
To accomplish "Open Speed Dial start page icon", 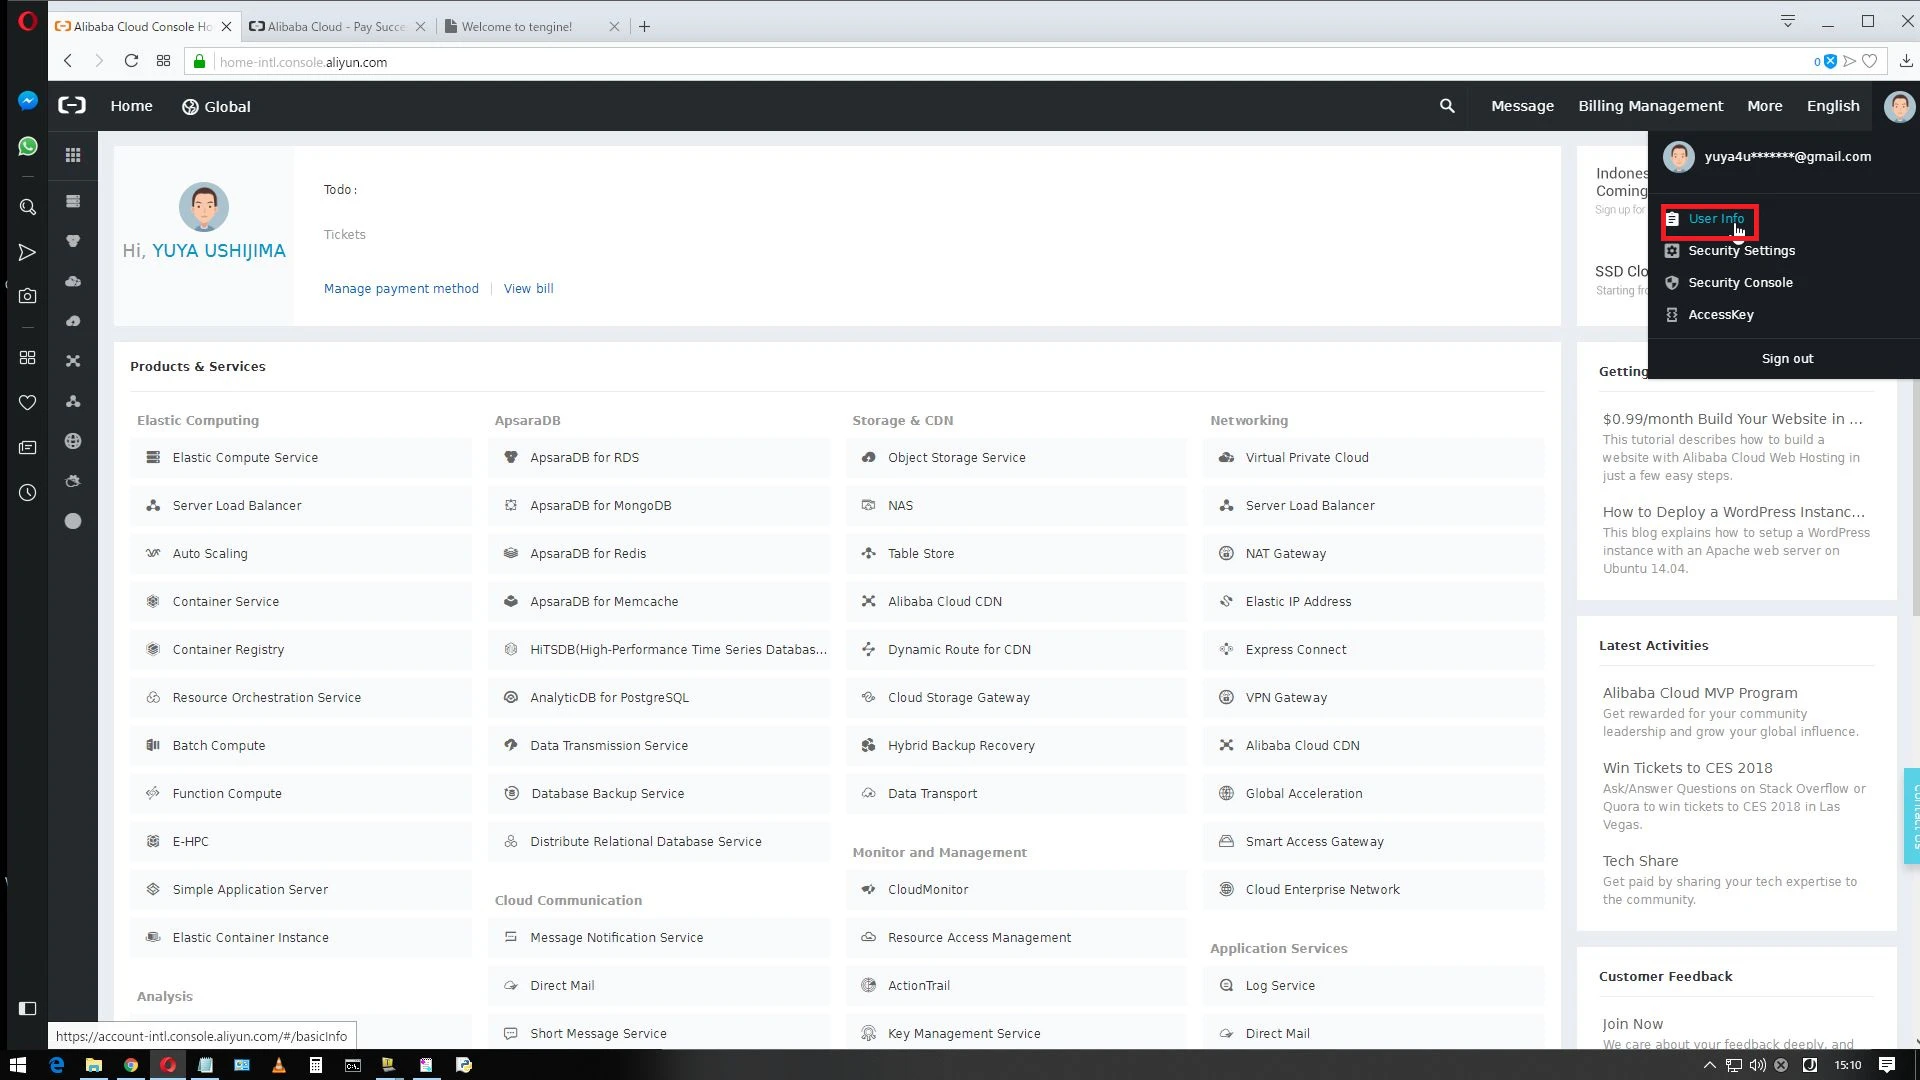I will pos(163,61).
